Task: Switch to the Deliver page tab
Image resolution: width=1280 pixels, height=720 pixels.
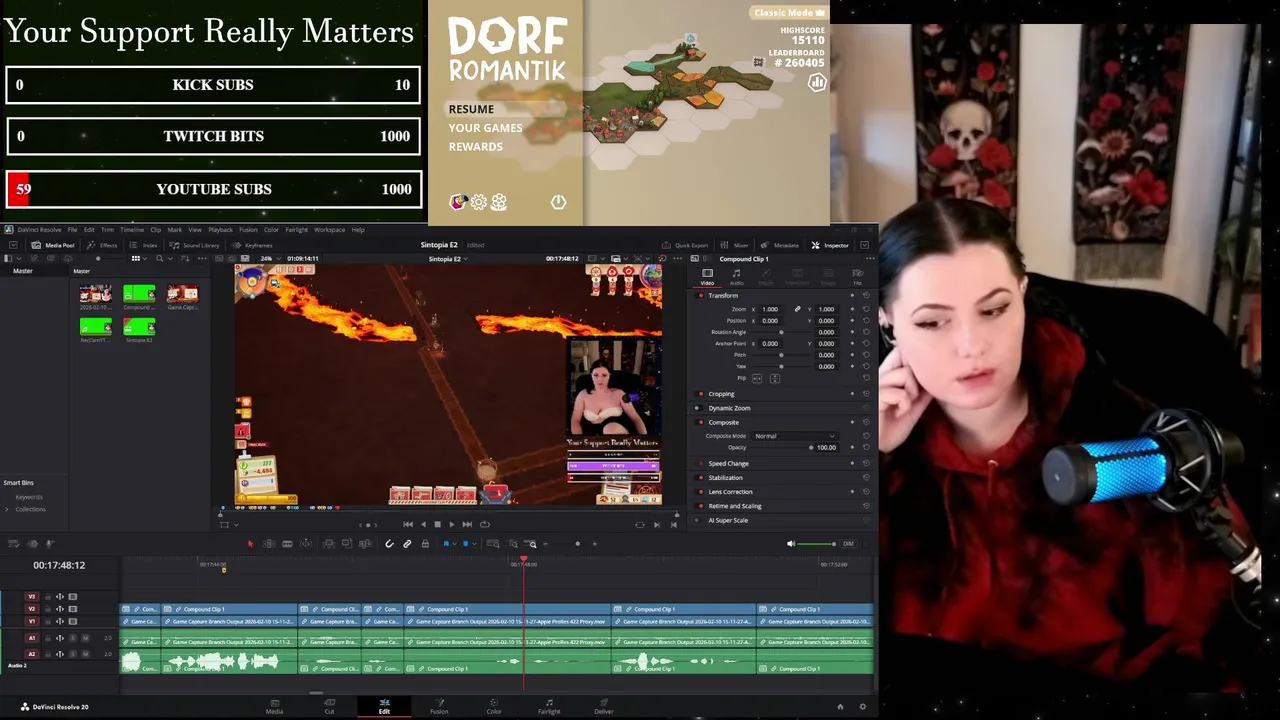Action: click(603, 706)
